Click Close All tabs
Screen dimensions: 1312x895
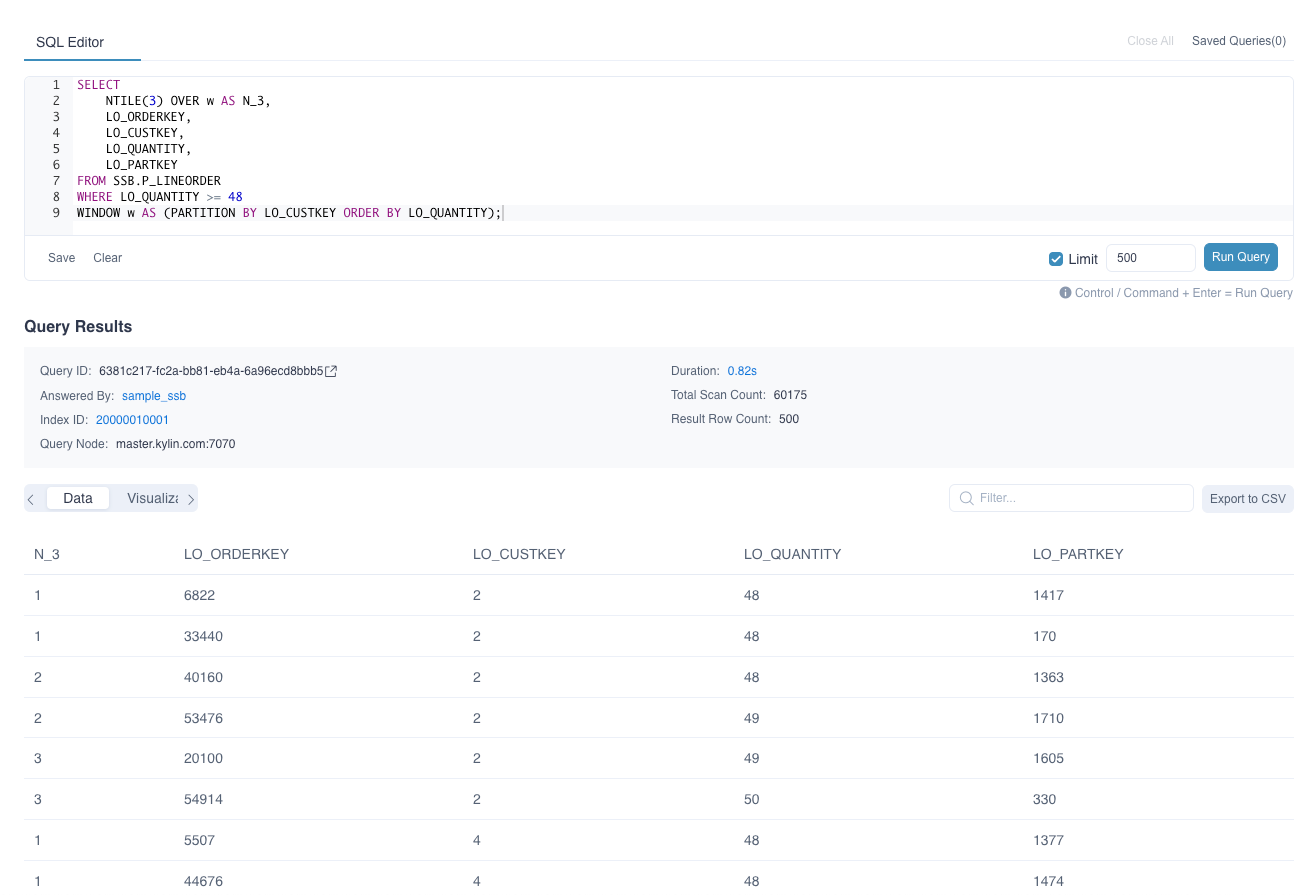[x=1150, y=41]
